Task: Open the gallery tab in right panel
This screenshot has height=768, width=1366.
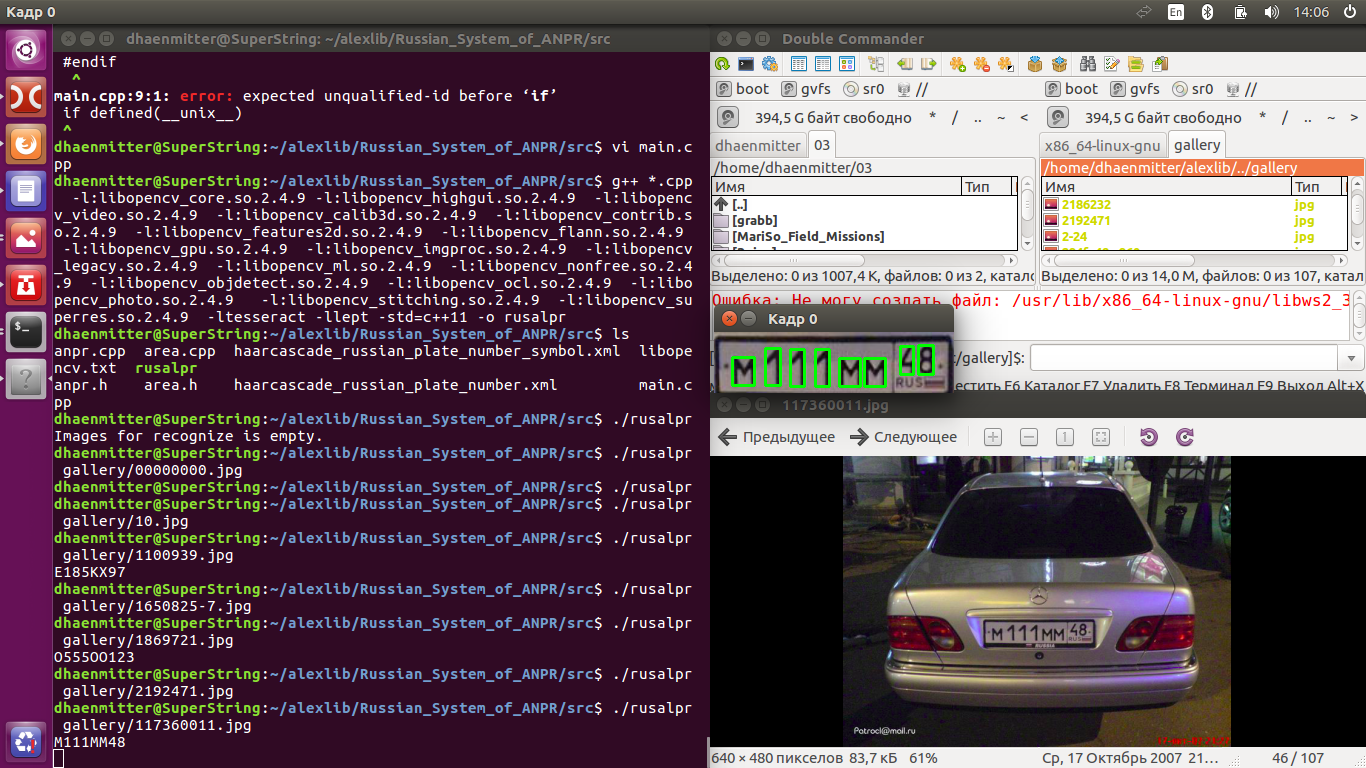Action: (1197, 145)
